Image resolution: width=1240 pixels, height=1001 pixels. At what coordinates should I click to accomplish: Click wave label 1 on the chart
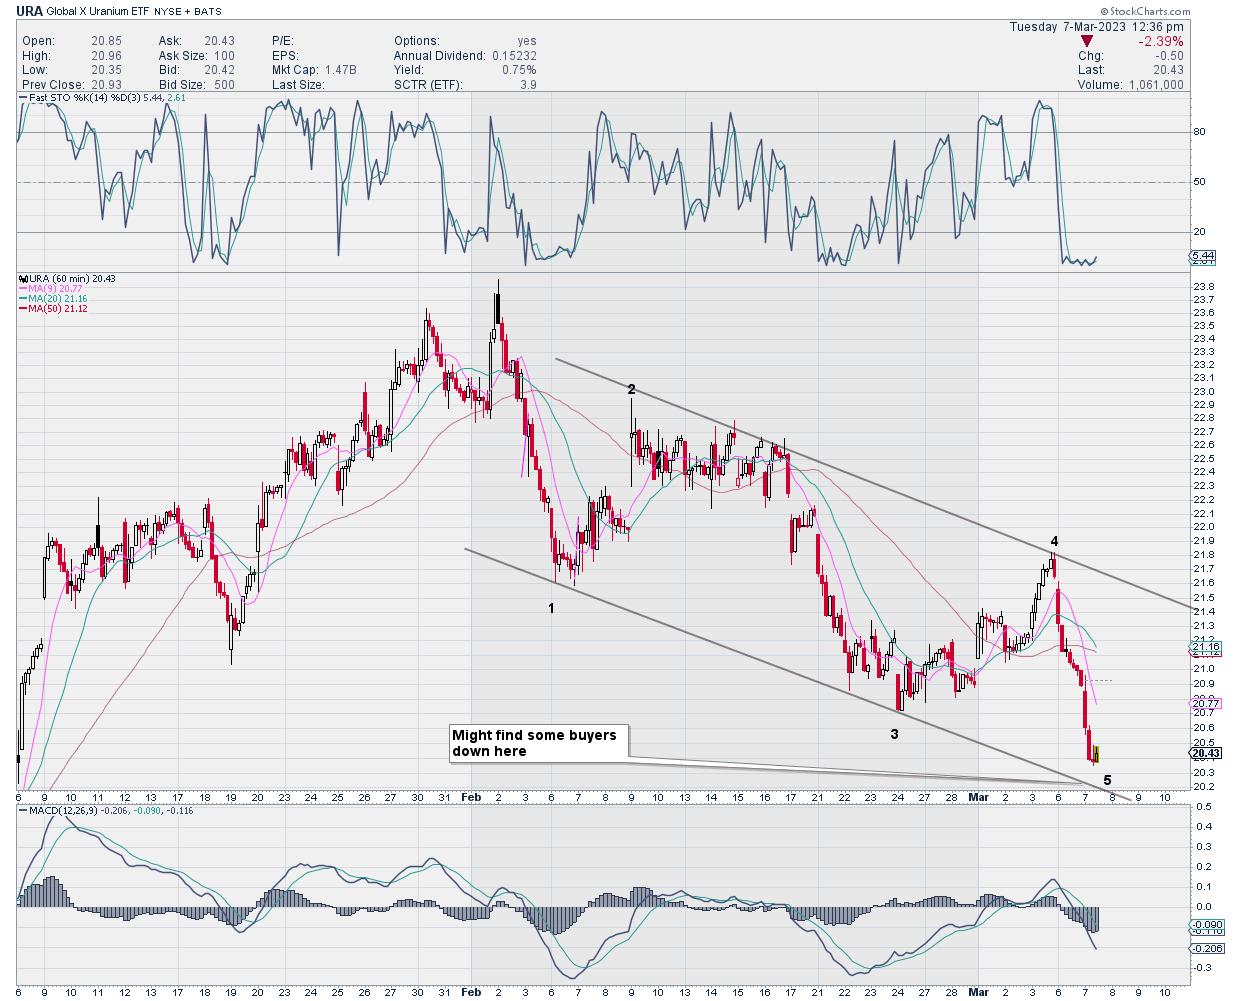(x=551, y=608)
